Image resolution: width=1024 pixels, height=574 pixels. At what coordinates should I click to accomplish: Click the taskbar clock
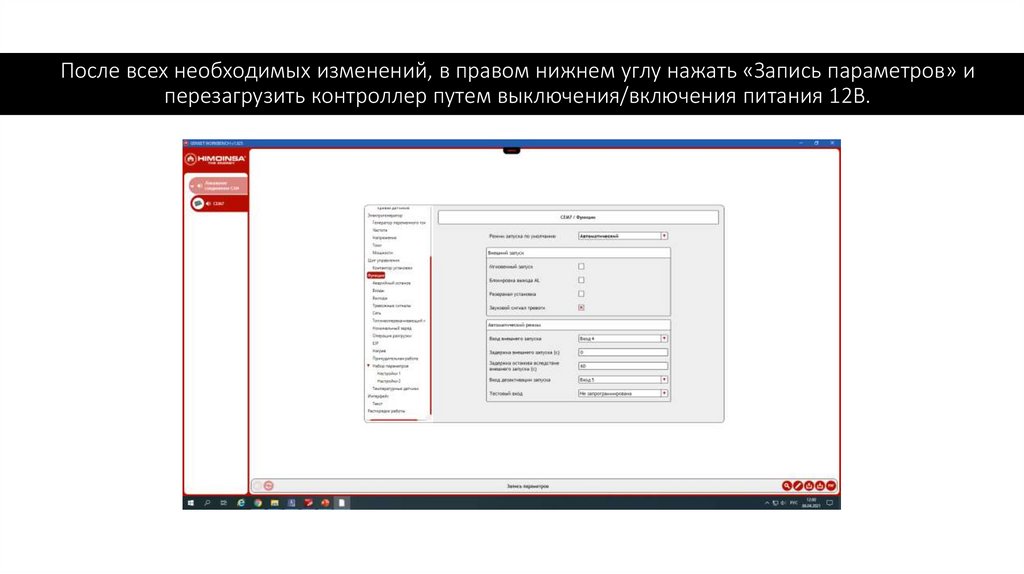[811, 503]
